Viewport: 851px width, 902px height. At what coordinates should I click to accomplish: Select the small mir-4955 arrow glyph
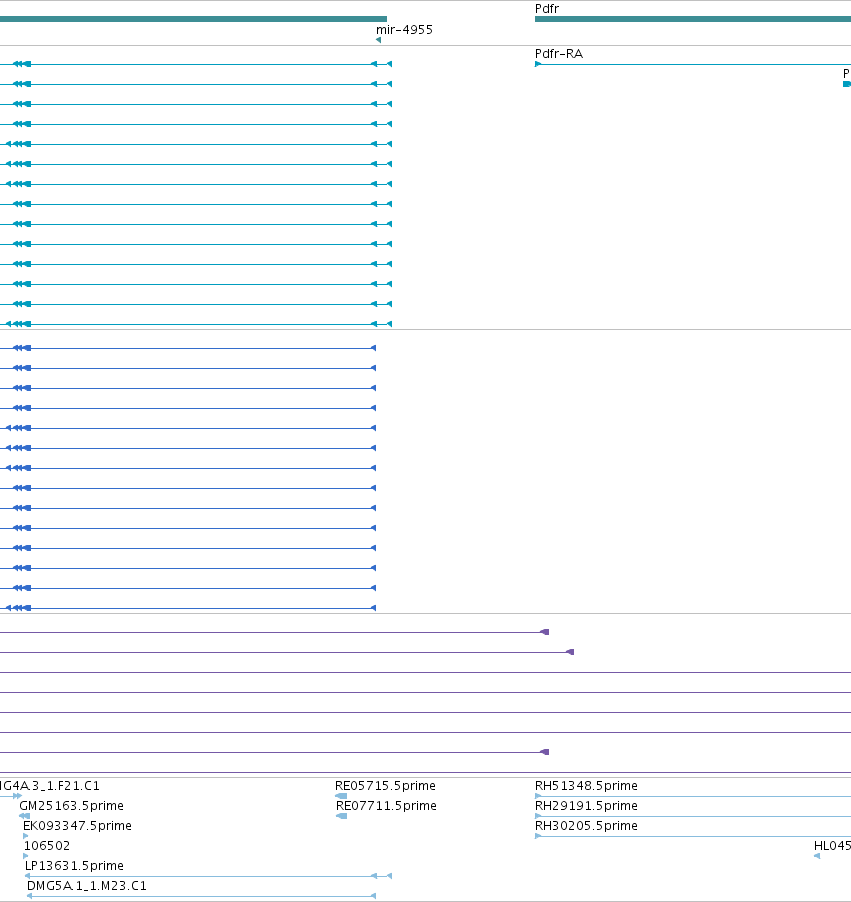pyautogui.click(x=378, y=40)
